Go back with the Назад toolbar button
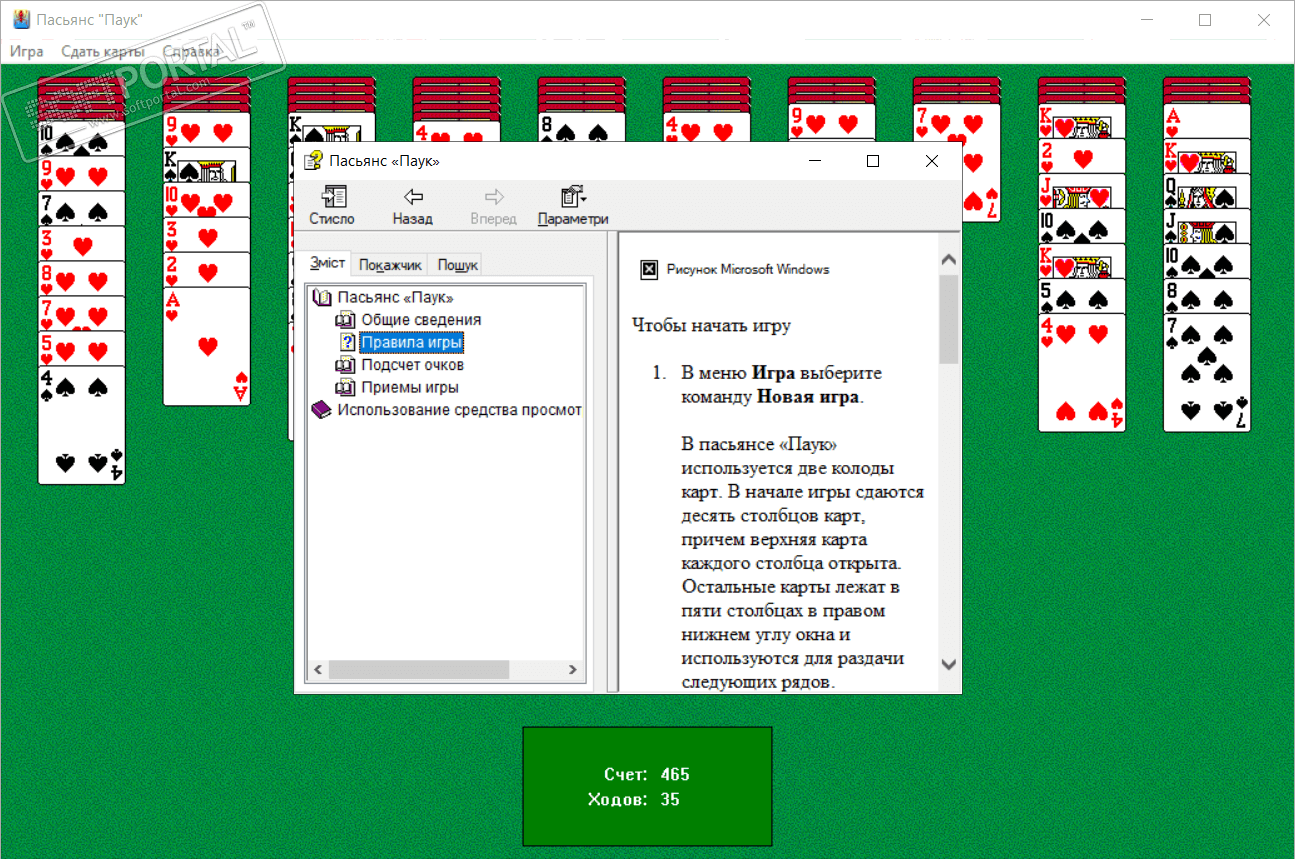Image resolution: width=1295 pixels, height=859 pixels. click(x=413, y=206)
